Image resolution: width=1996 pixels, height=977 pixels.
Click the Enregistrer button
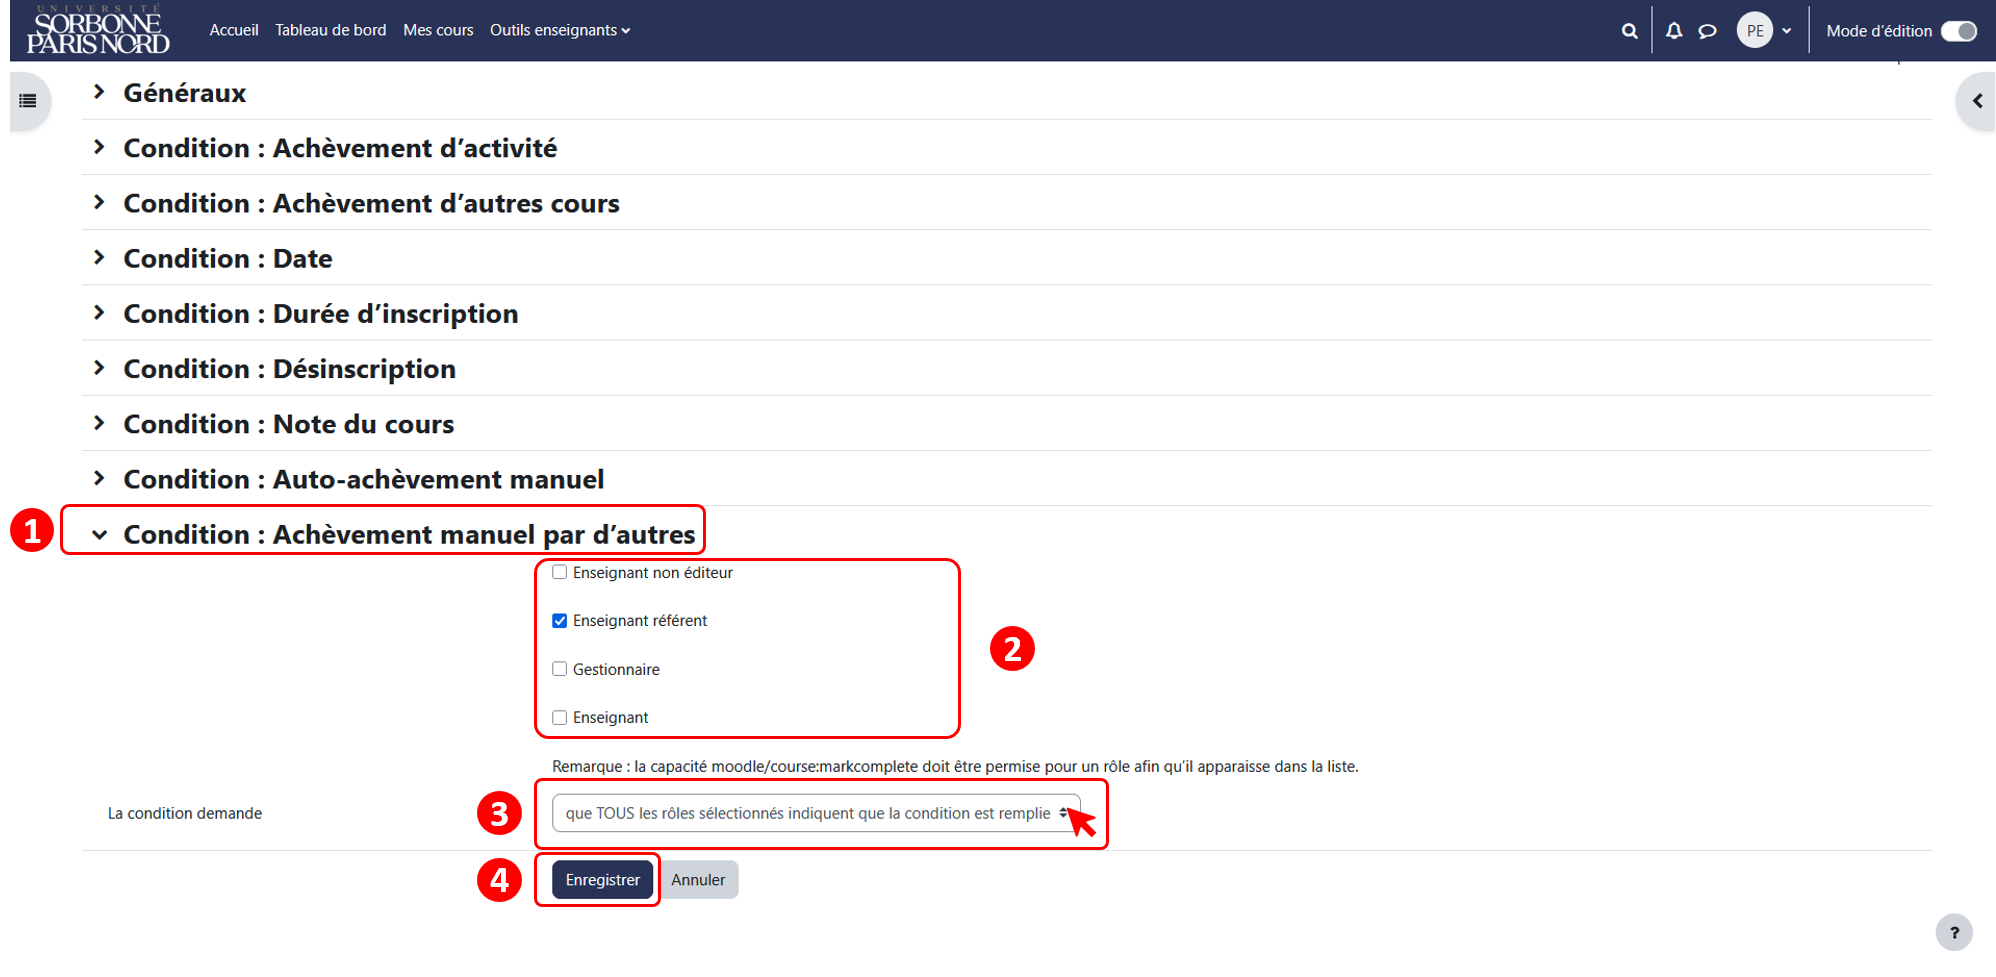tap(602, 880)
